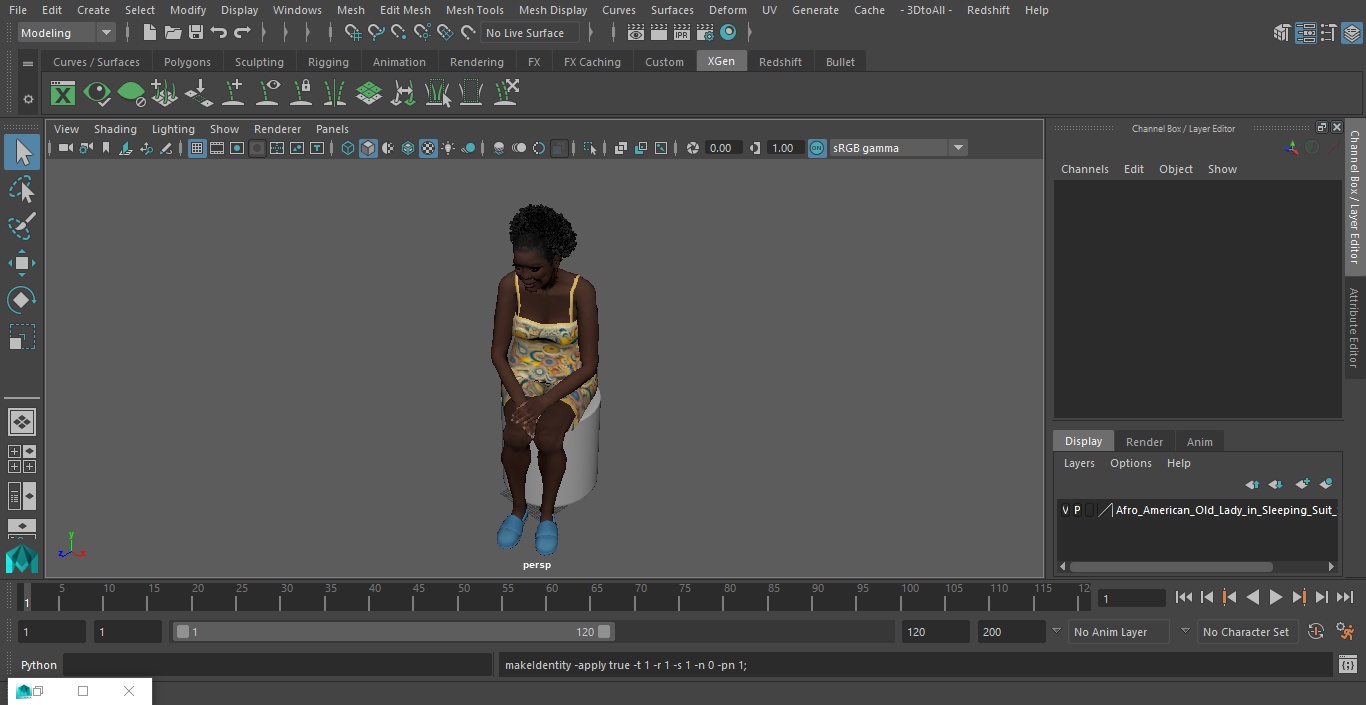This screenshot has height=705, width=1366.
Task: Toggle the P playback box of the layer
Action: coord(1077,510)
